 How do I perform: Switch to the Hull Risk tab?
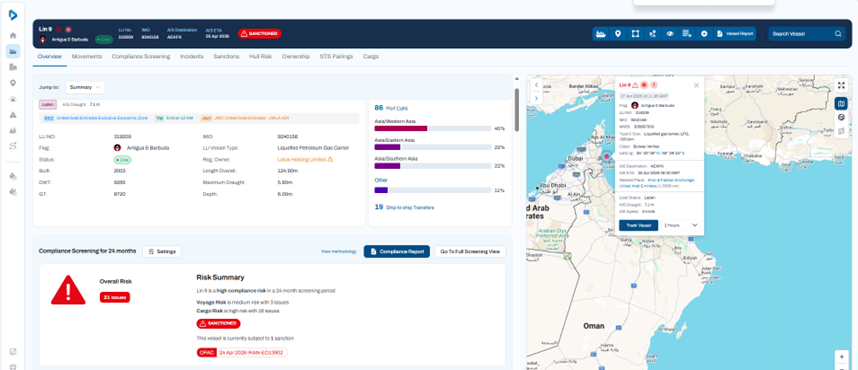(x=260, y=56)
